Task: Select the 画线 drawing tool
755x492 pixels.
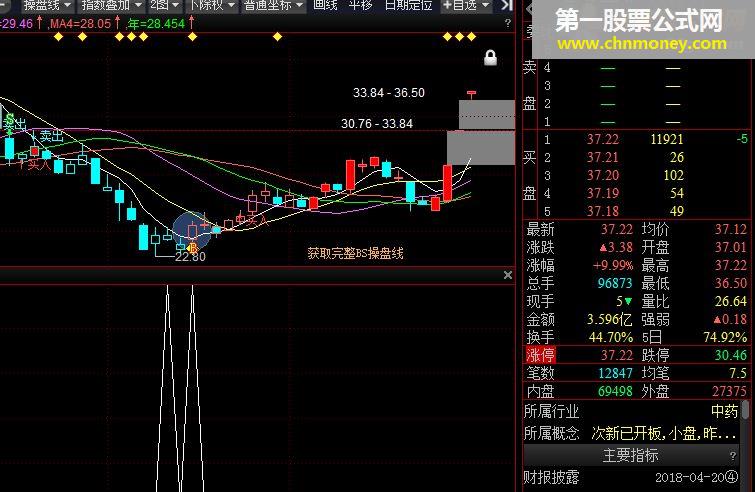Action: pos(325,5)
